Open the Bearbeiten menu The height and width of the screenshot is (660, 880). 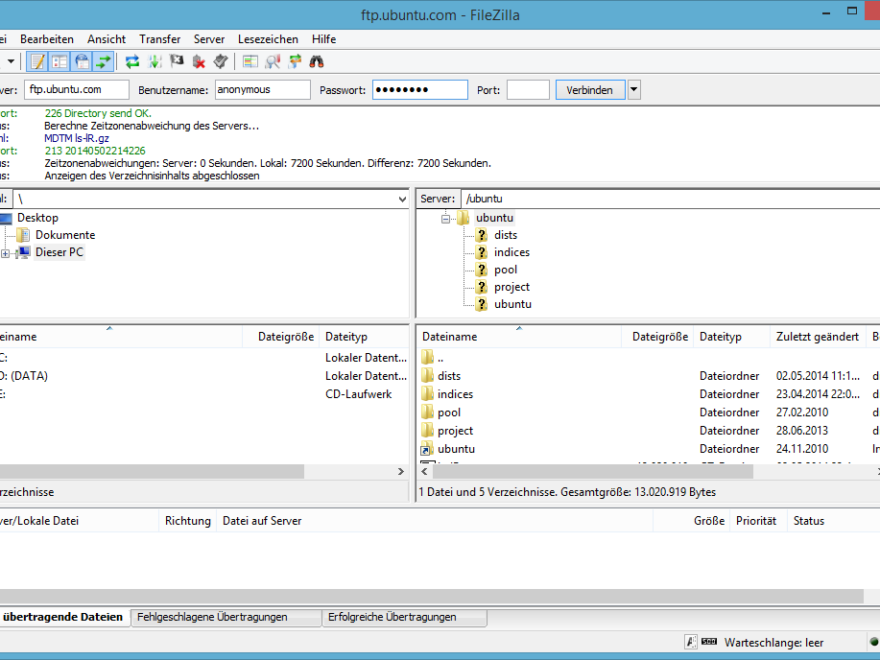(47, 39)
